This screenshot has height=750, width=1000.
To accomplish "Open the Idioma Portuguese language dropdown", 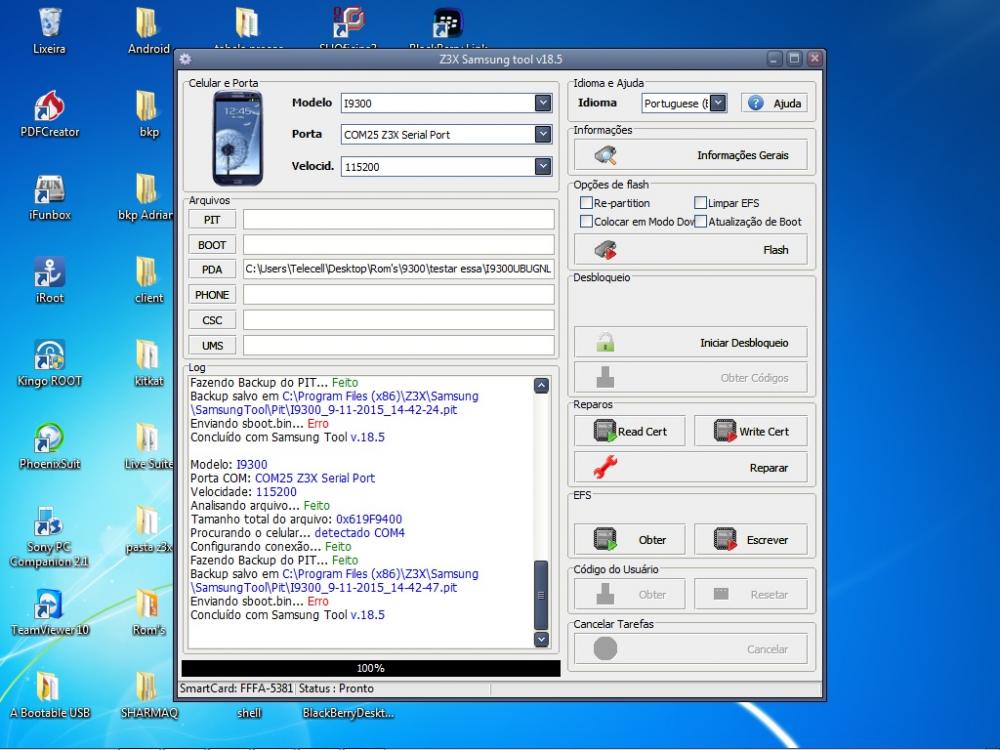I will click(x=718, y=103).
